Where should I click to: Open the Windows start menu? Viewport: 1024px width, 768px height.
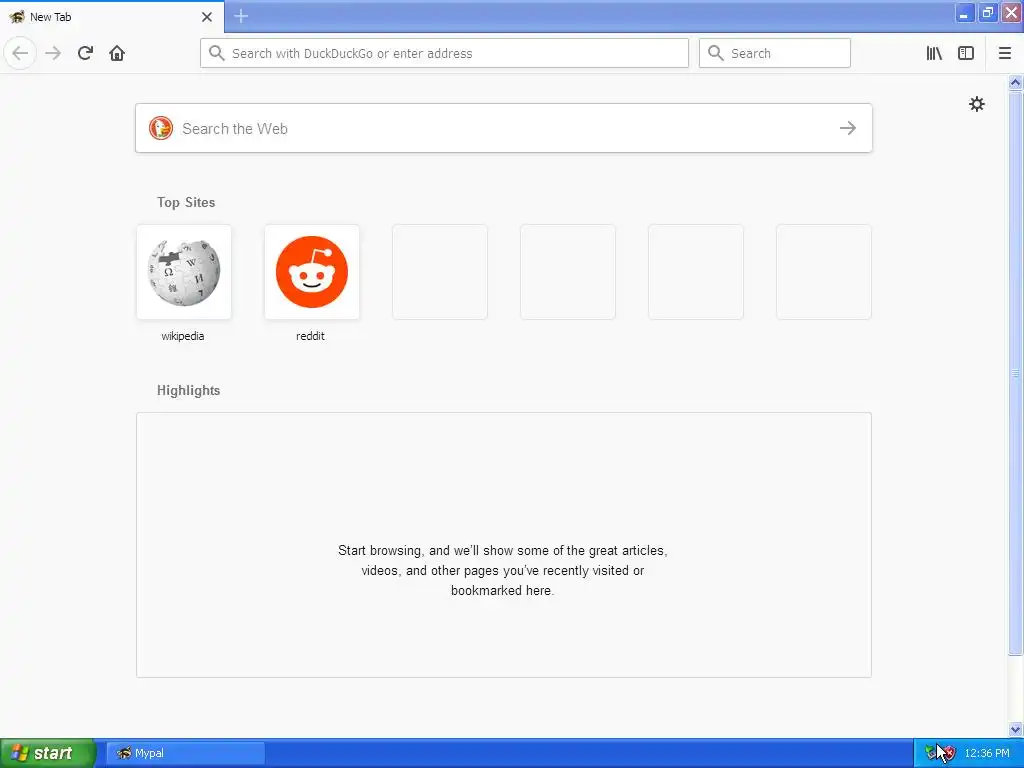(x=47, y=753)
